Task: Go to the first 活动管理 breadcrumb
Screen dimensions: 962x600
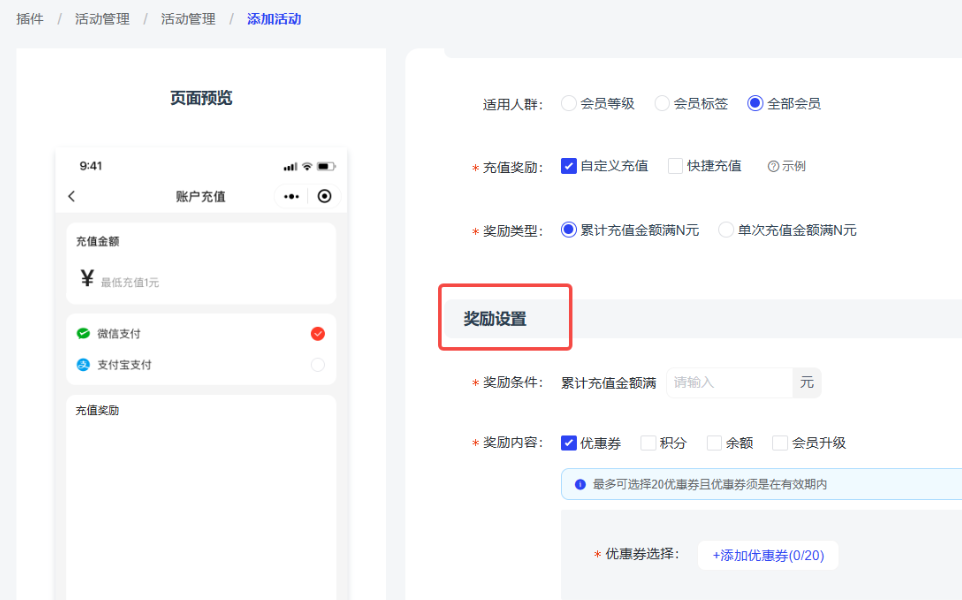Action: point(102,19)
